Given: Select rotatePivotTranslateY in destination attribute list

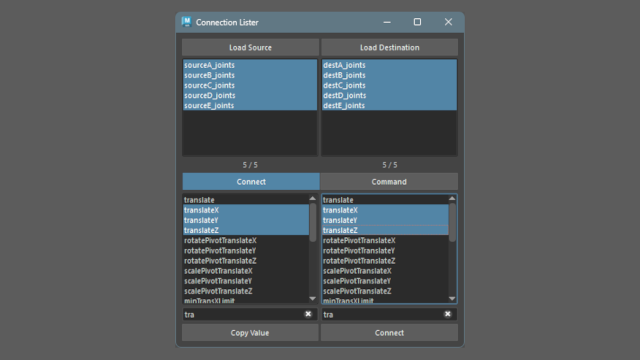Looking at the screenshot, I should (x=385, y=251).
